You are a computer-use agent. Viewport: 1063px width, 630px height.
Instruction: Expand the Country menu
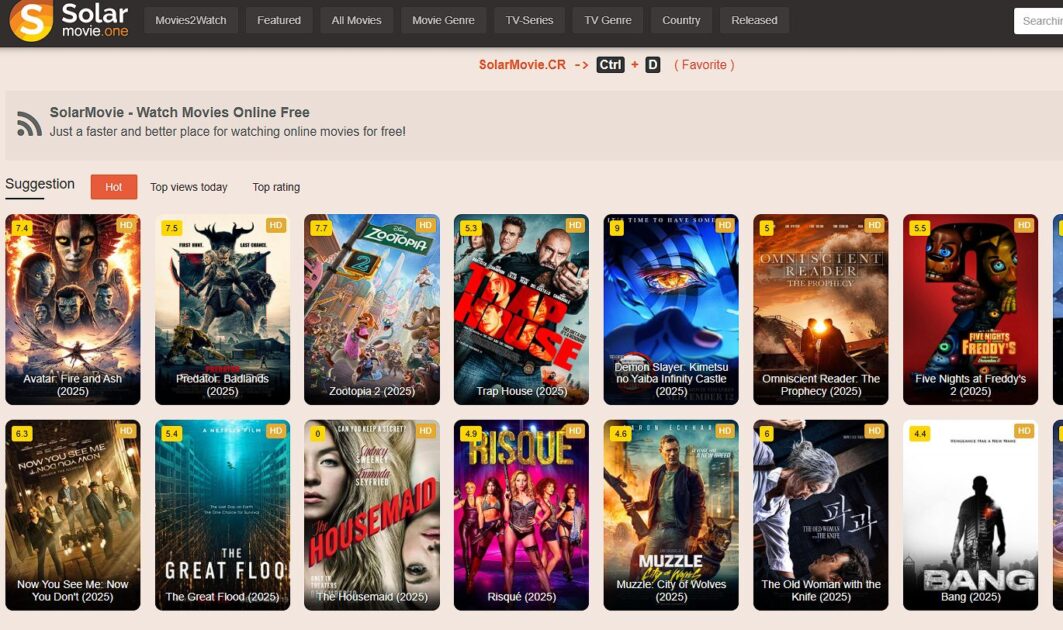pos(681,20)
